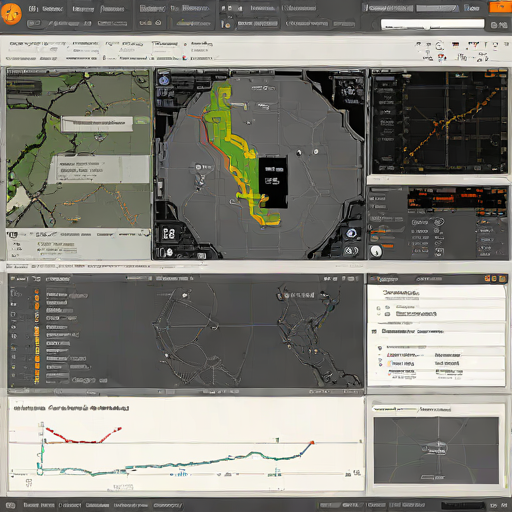Click the round white dial knob
This screenshot has height=512, width=512.
coord(376,251)
